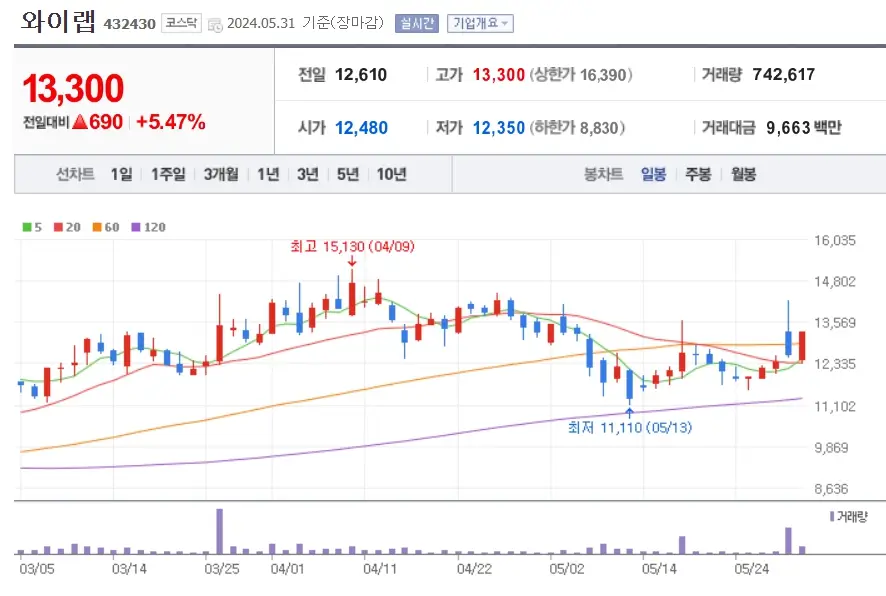Click the tallest volume bar near 03/25
Viewport: 886px width, 596px height.
[220, 532]
